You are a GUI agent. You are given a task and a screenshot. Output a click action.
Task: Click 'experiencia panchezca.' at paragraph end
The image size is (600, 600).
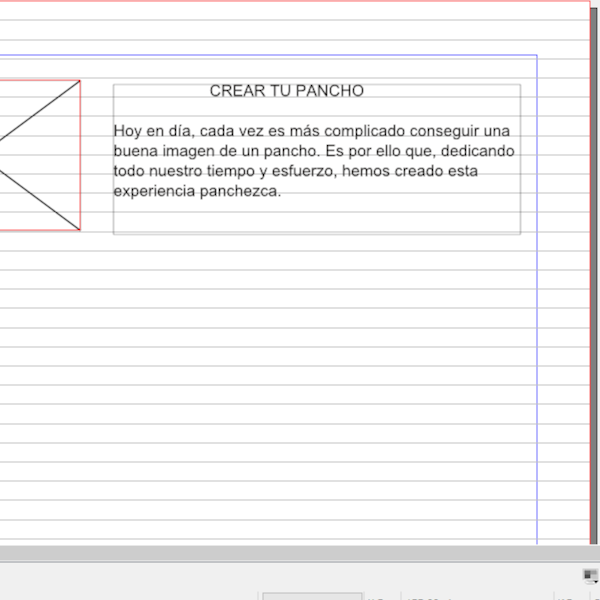[x=197, y=192]
